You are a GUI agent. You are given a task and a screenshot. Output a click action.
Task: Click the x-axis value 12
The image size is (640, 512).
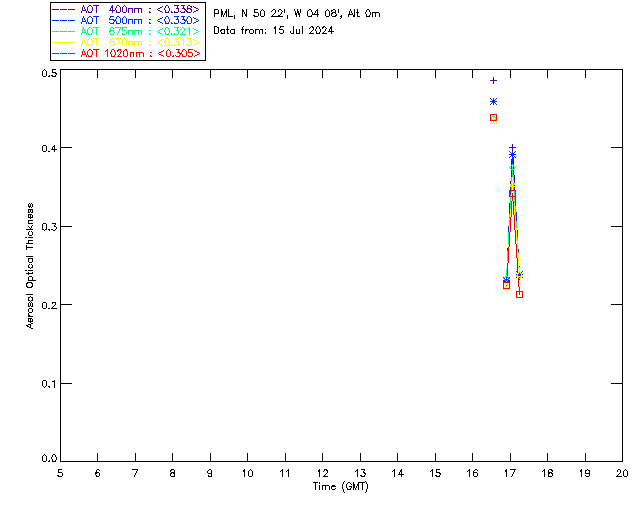click(x=322, y=474)
